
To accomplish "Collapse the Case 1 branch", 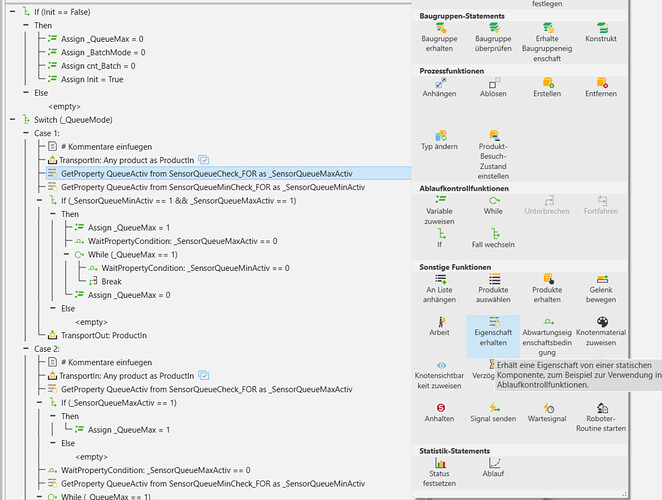I will click(x=25, y=132).
